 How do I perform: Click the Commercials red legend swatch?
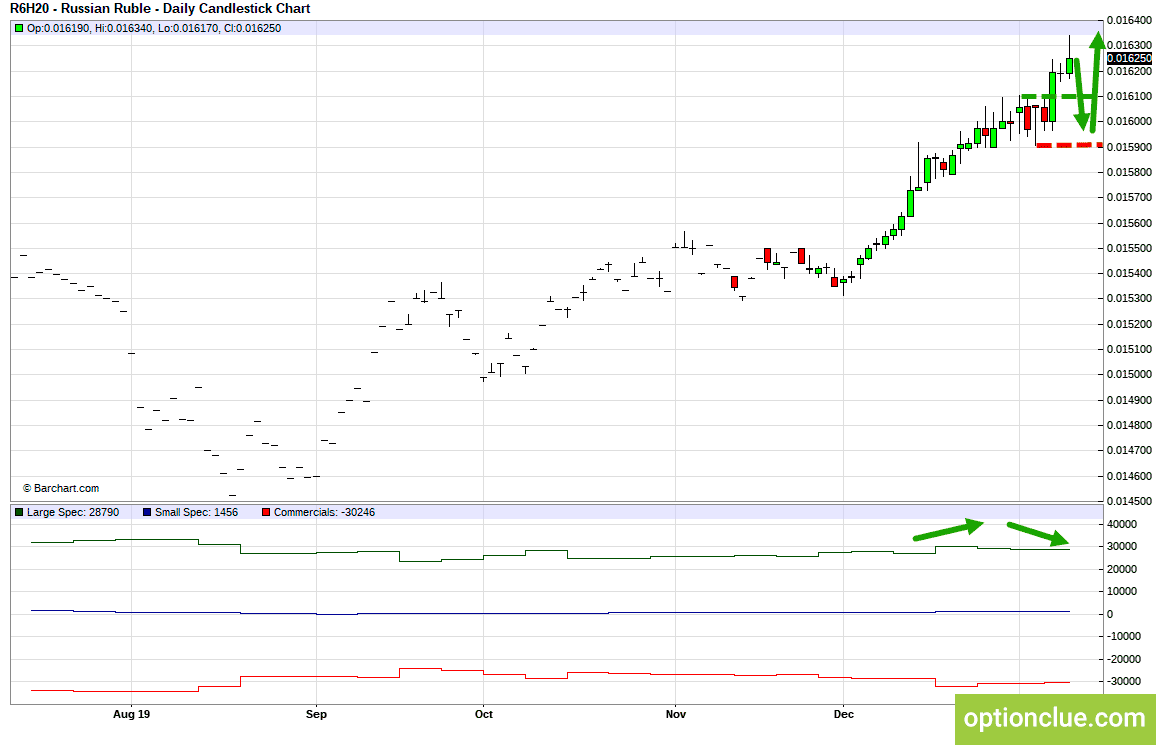266,512
